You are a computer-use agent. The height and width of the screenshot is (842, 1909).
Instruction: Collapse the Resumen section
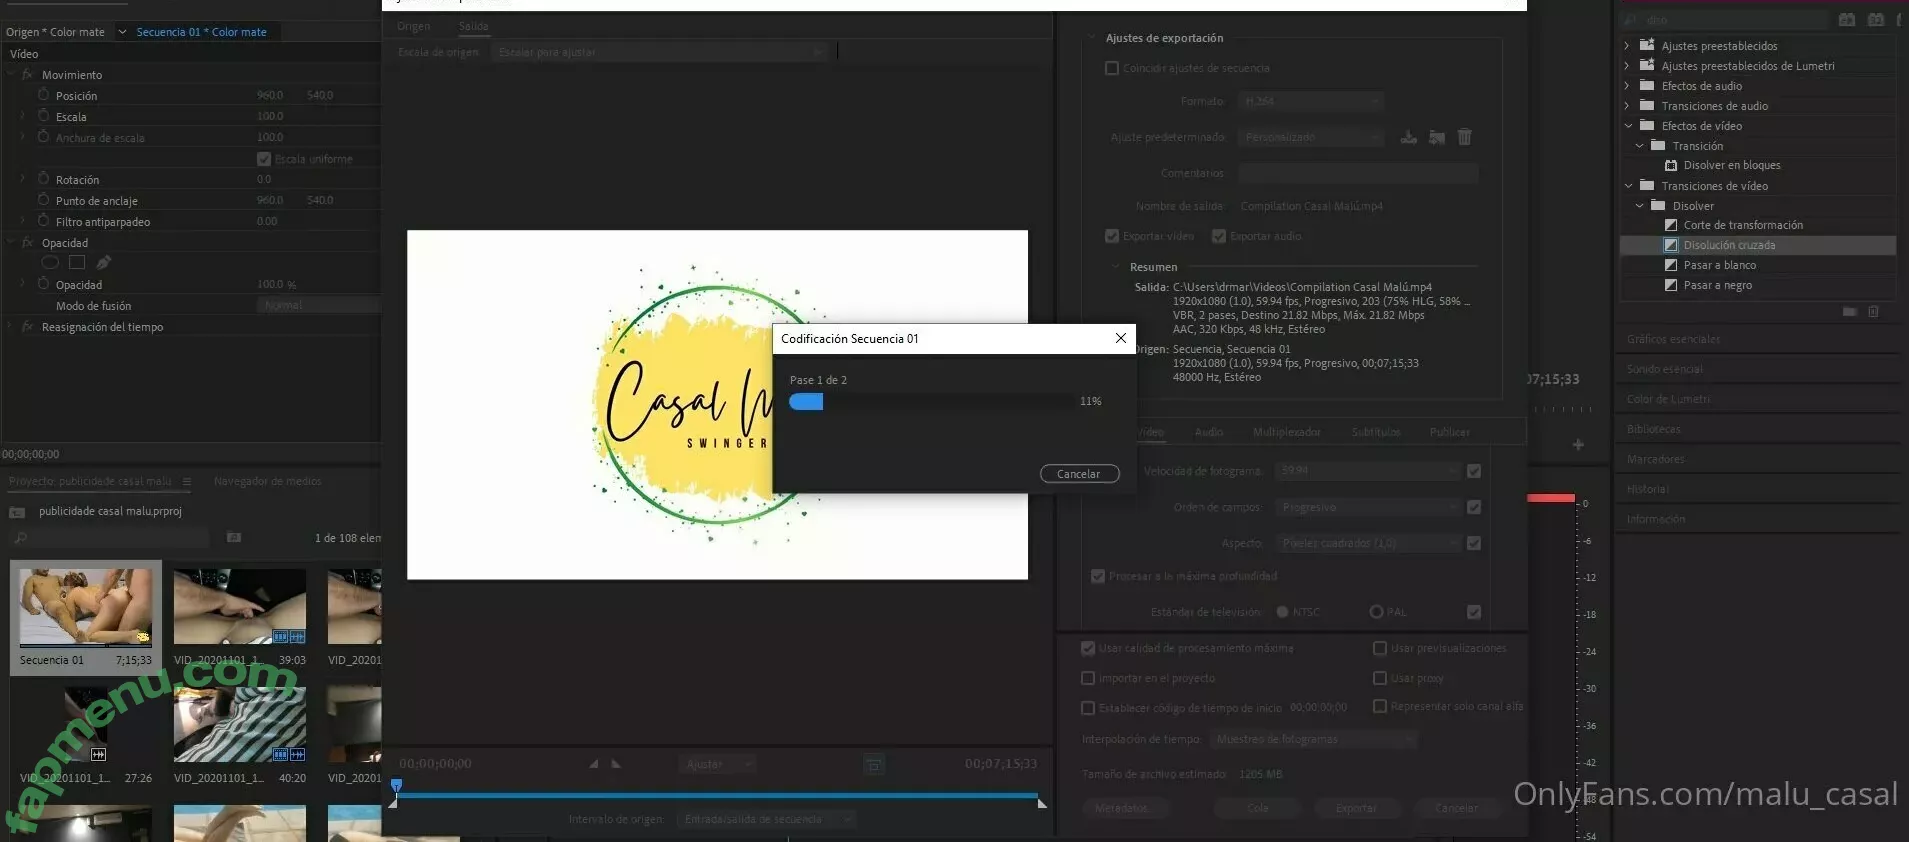click(x=1116, y=267)
